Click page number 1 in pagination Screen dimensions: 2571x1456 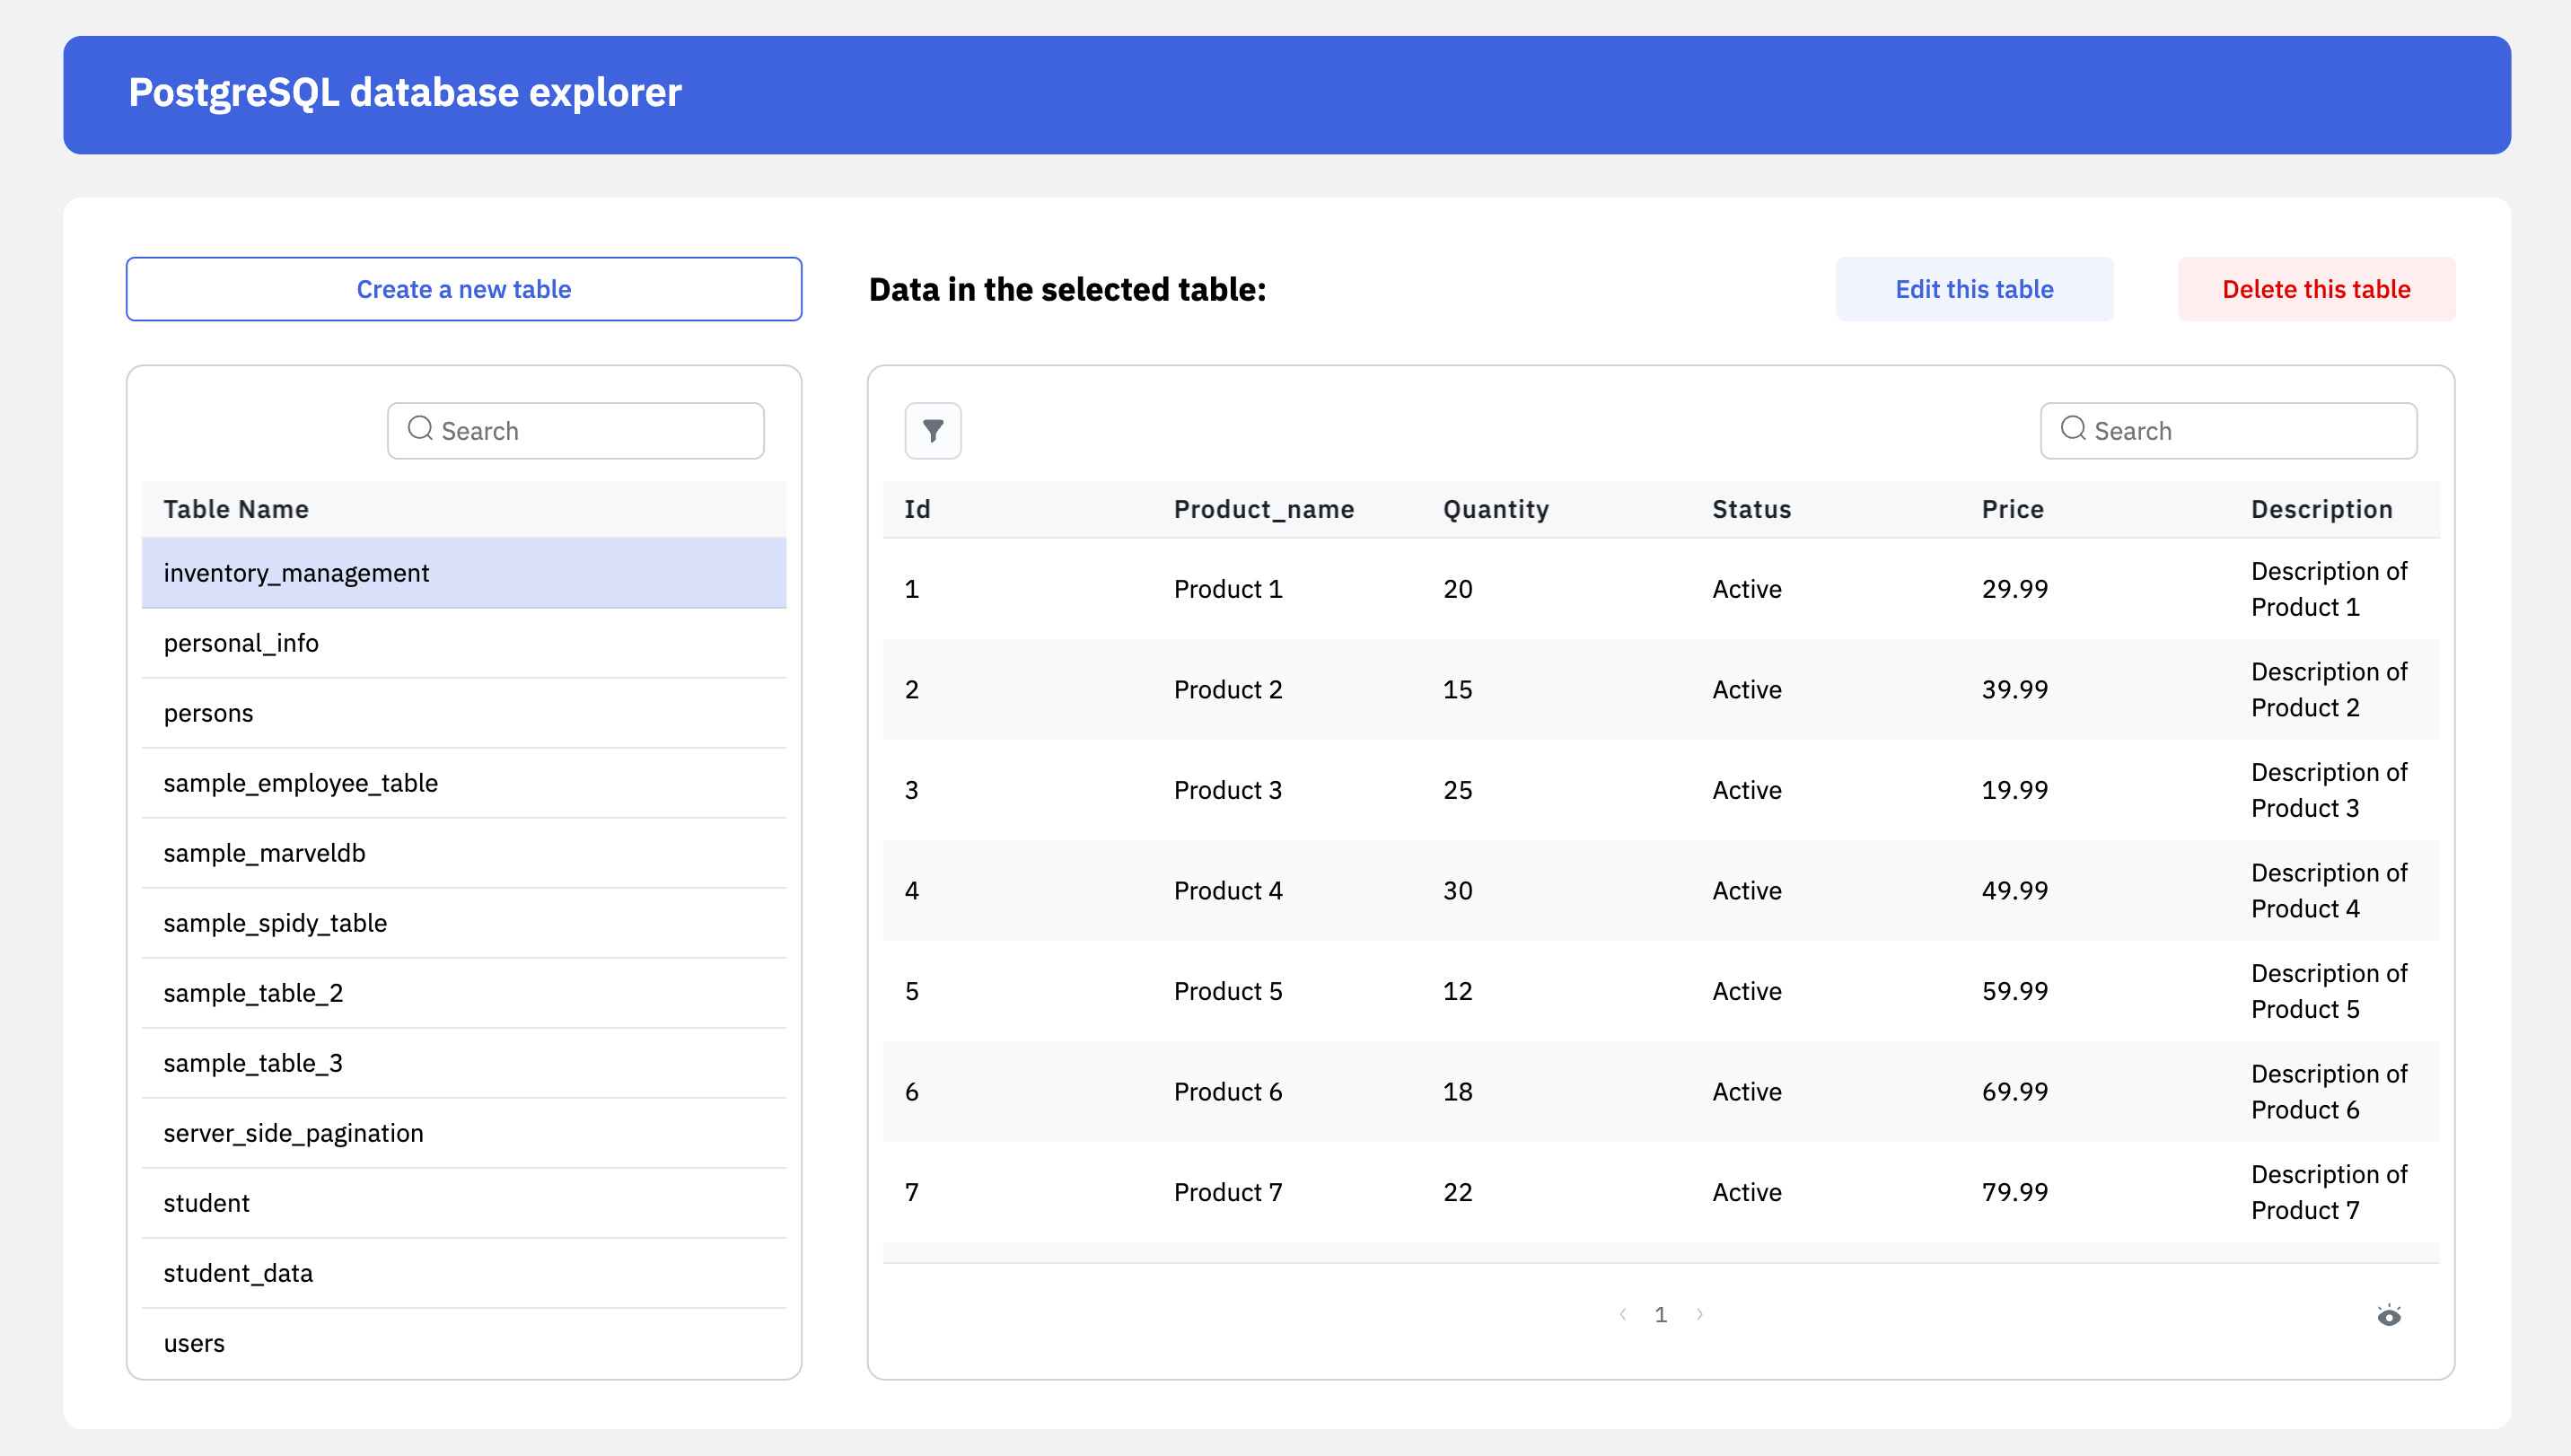click(x=1660, y=1314)
